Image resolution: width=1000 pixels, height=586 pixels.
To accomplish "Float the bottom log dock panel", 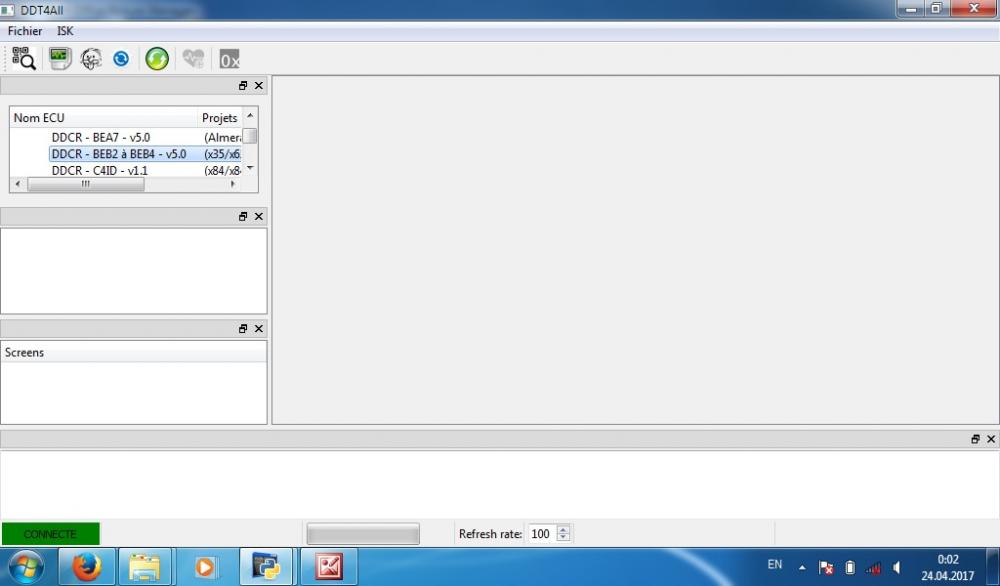I will pyautogui.click(x=974, y=439).
